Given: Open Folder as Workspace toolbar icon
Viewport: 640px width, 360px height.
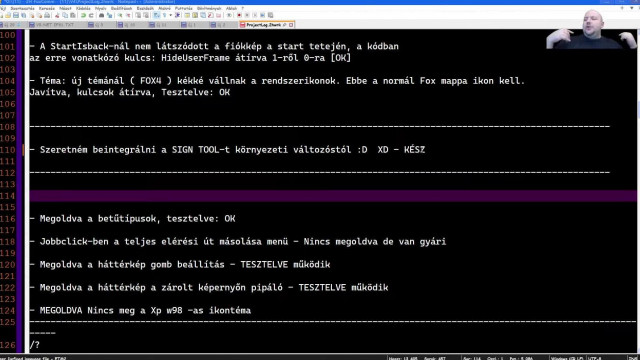Looking at the screenshot, I should [218, 16].
